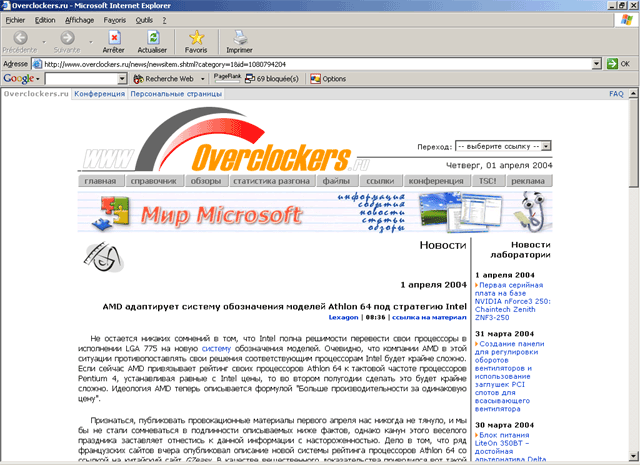Open the Мир Microsoft banner ad
640x465 pixels.
coord(315,212)
